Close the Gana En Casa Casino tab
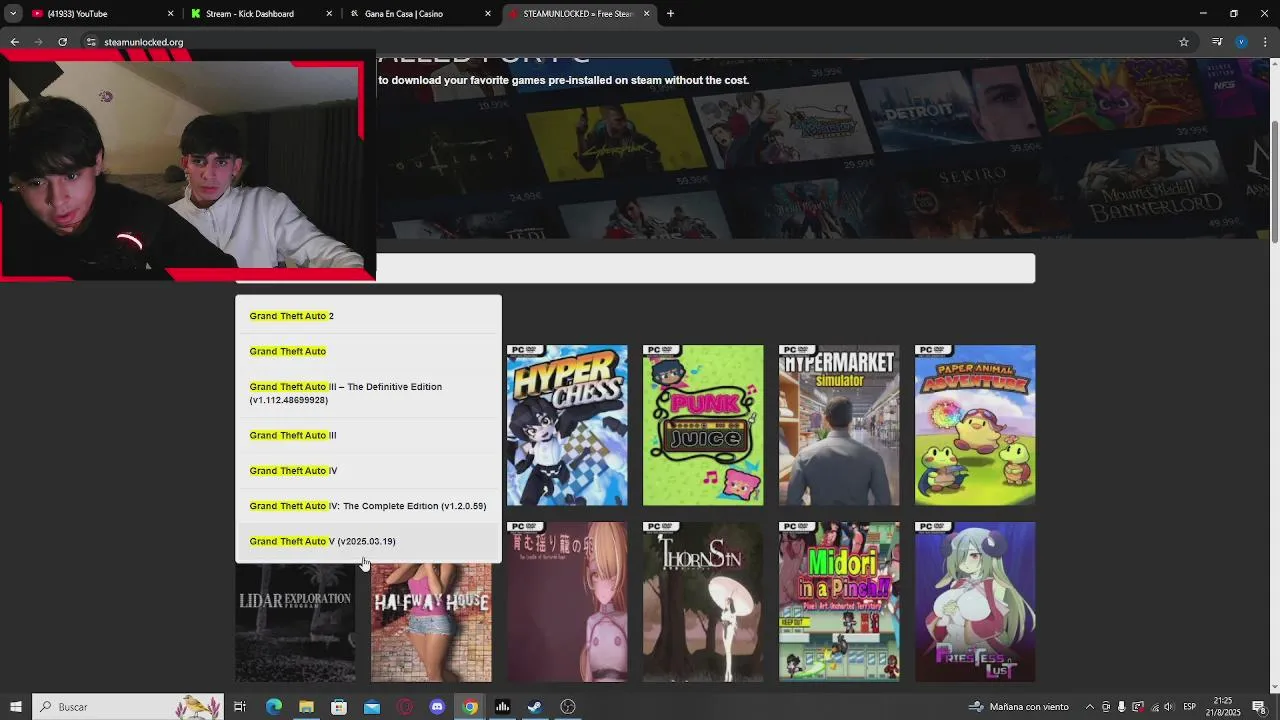Viewport: 1280px width, 720px height. [x=488, y=14]
